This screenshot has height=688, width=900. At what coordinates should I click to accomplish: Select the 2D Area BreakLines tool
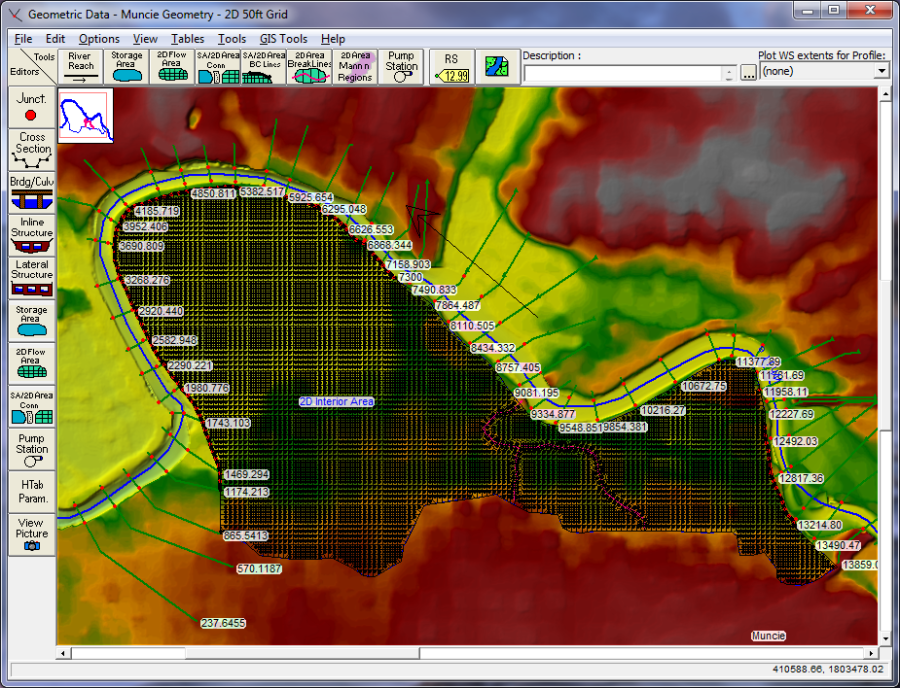pyautogui.click(x=307, y=67)
